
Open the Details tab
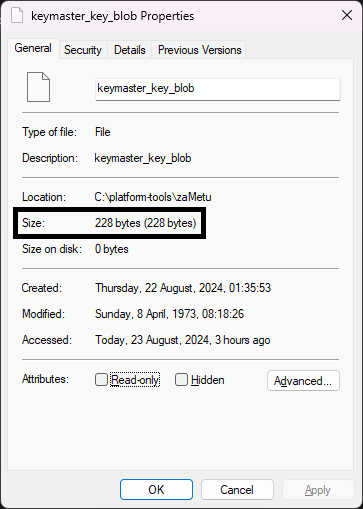click(130, 50)
